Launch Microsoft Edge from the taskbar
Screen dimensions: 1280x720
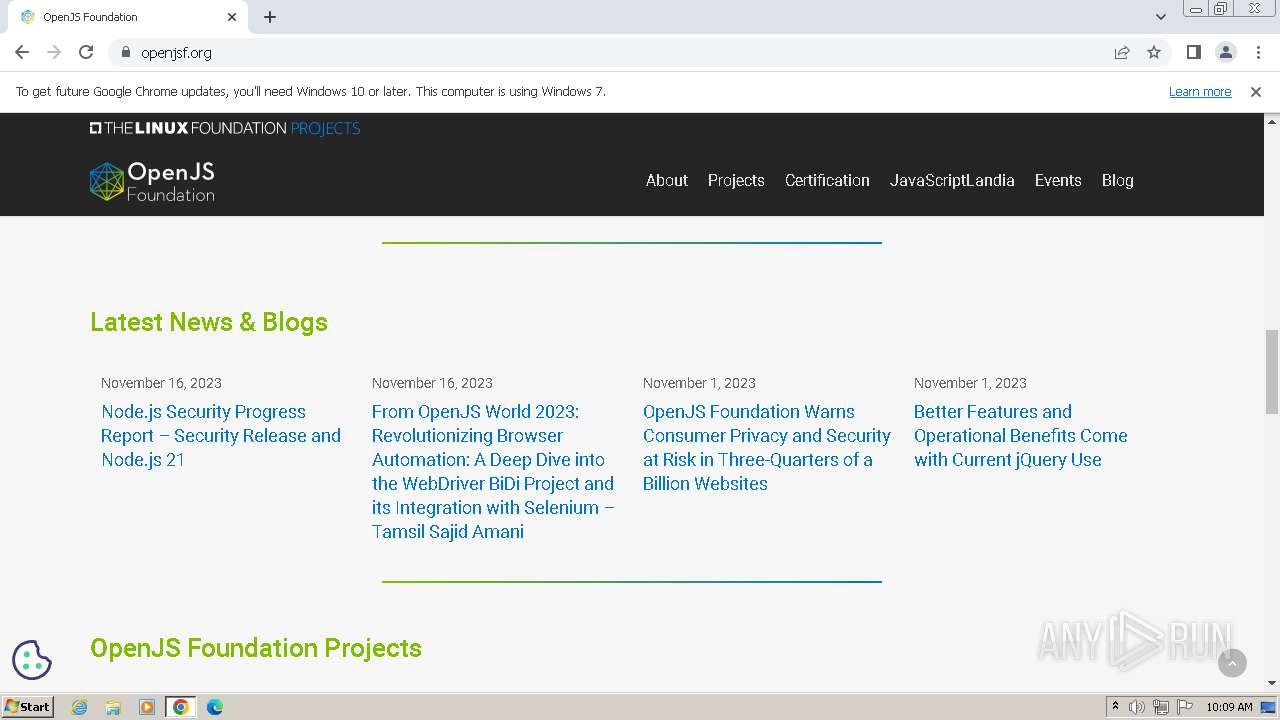[215, 707]
